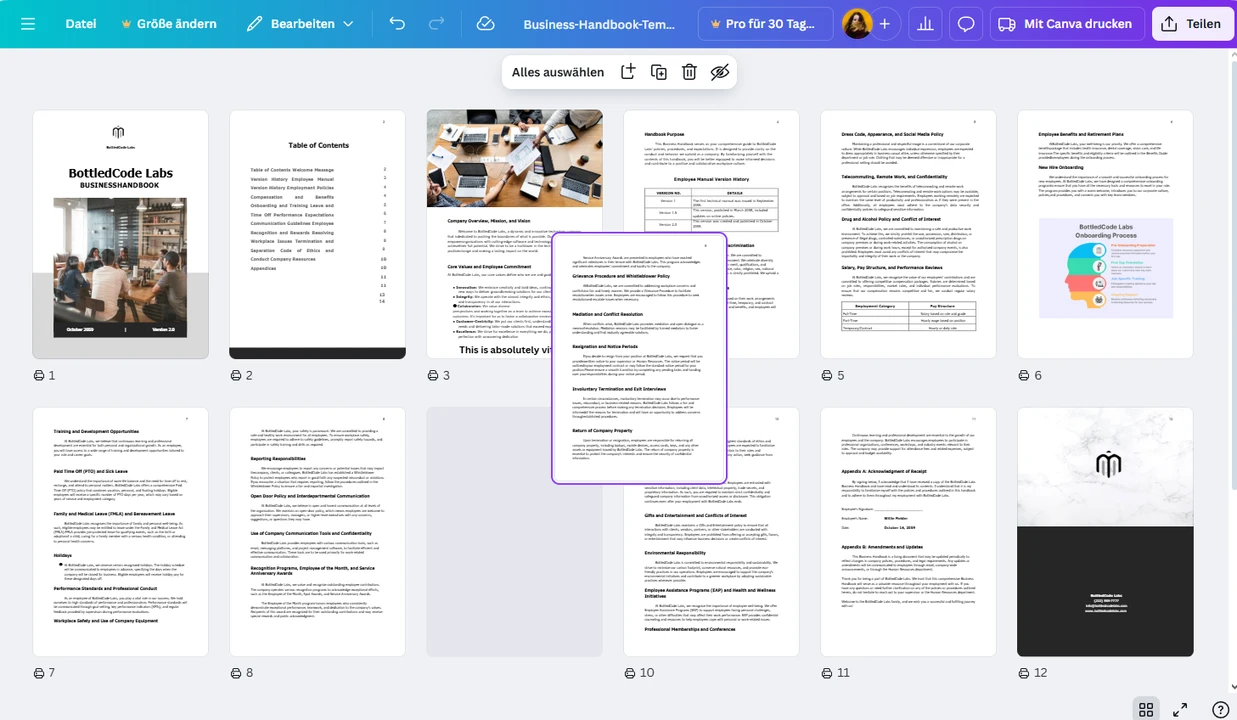Delete selected page trash icon
The height and width of the screenshot is (720, 1237).
pos(689,72)
